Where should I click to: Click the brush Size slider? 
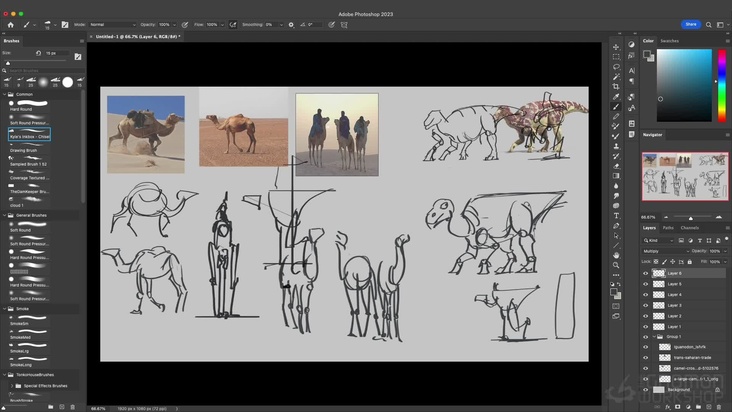tap(36, 63)
